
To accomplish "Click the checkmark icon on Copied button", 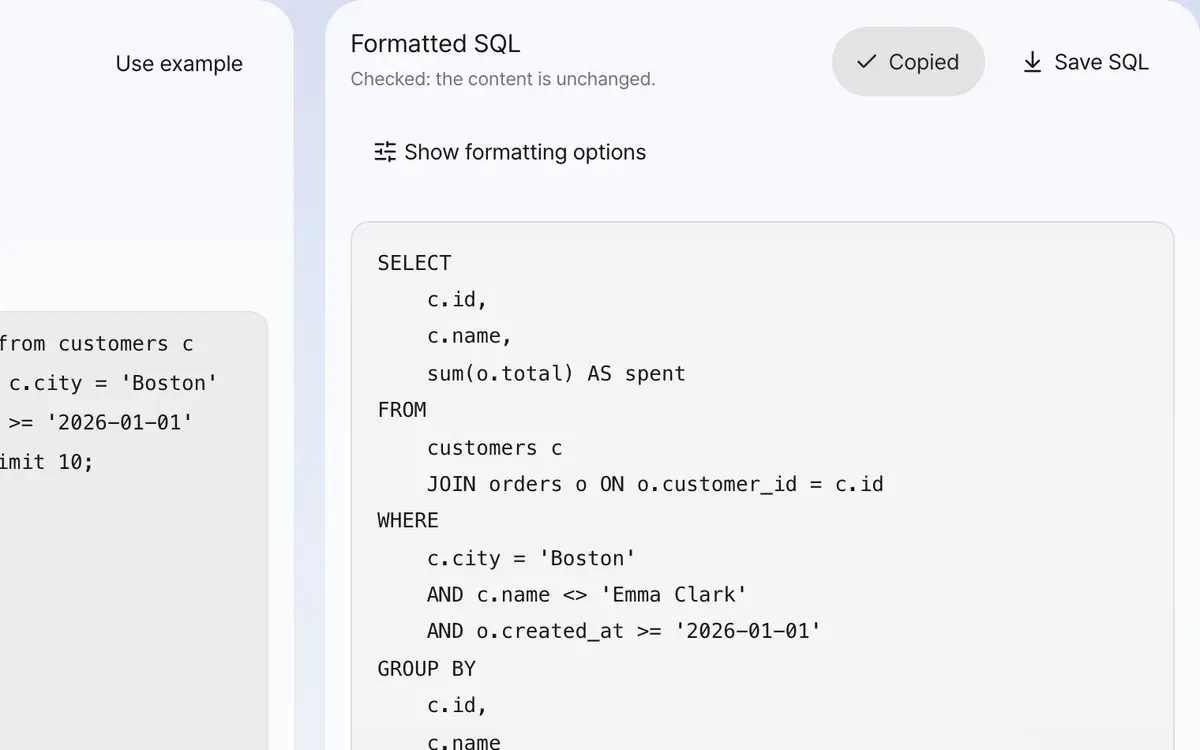I will point(867,62).
